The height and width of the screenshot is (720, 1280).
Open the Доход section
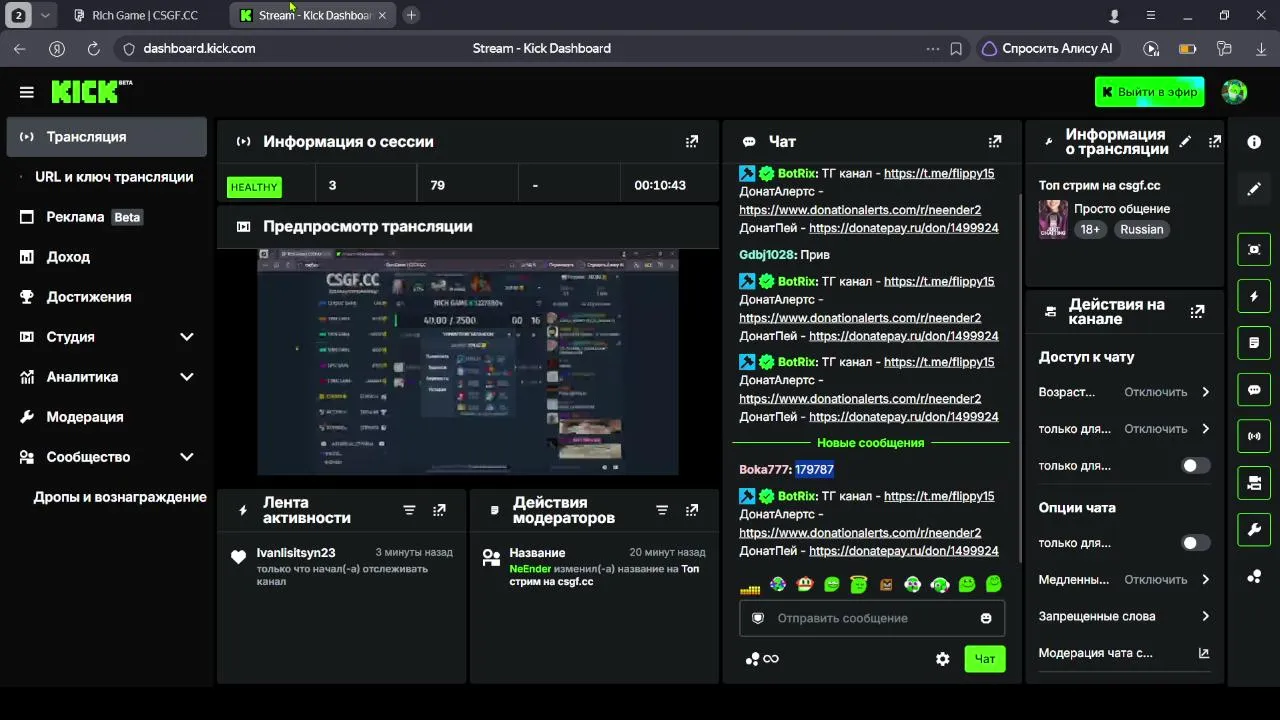tap(107, 257)
